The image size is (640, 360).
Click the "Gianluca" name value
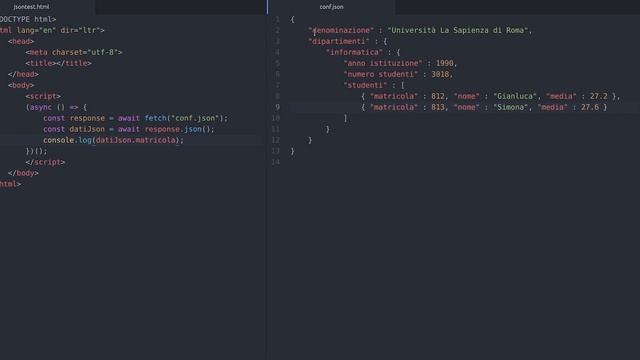515,96
